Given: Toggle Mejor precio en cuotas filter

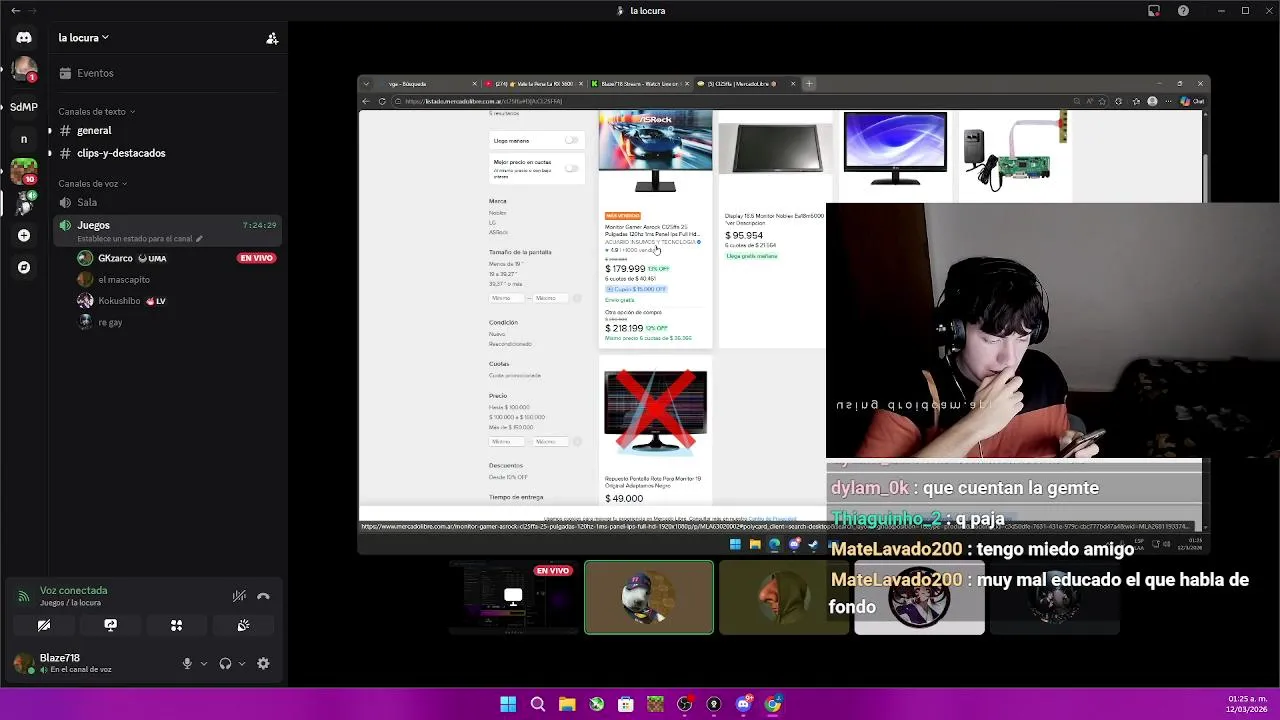Looking at the screenshot, I should pos(572,166).
